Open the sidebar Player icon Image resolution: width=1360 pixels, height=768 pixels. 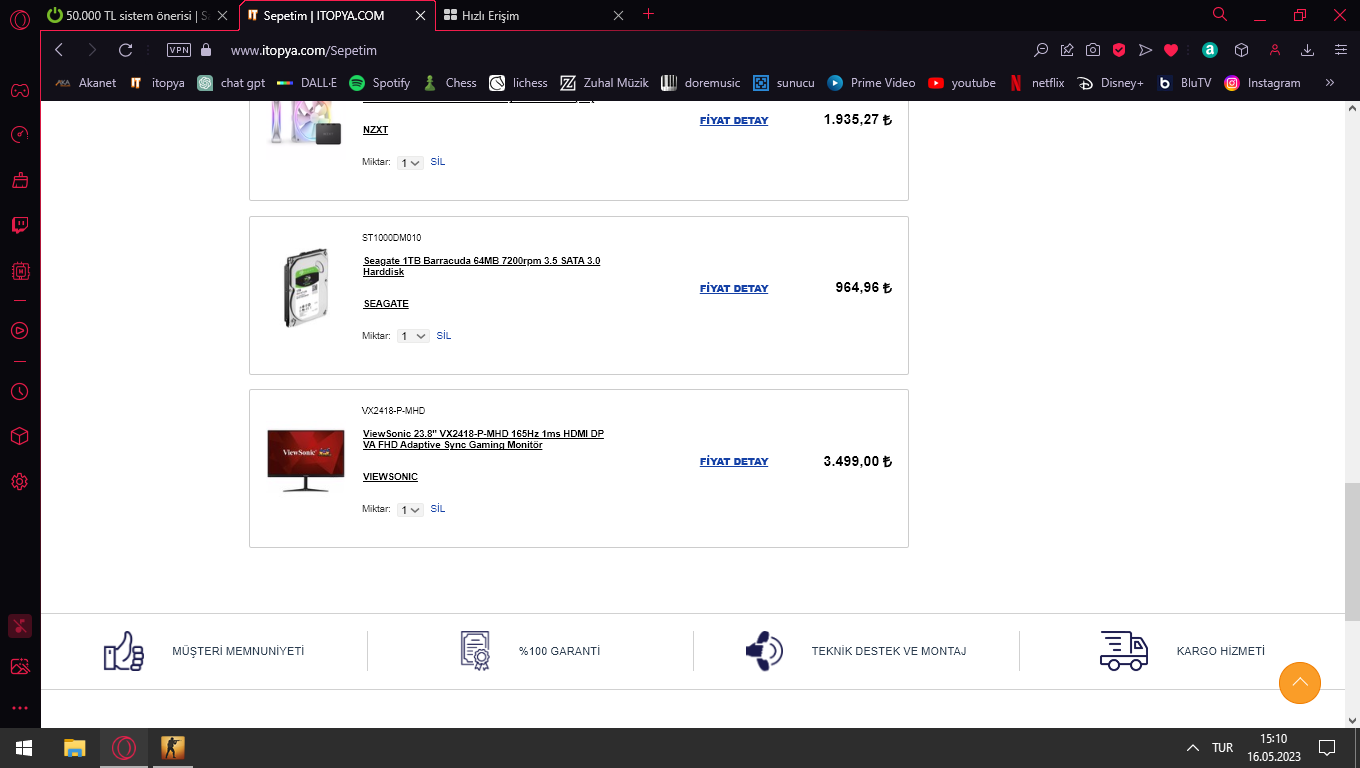pos(19,330)
